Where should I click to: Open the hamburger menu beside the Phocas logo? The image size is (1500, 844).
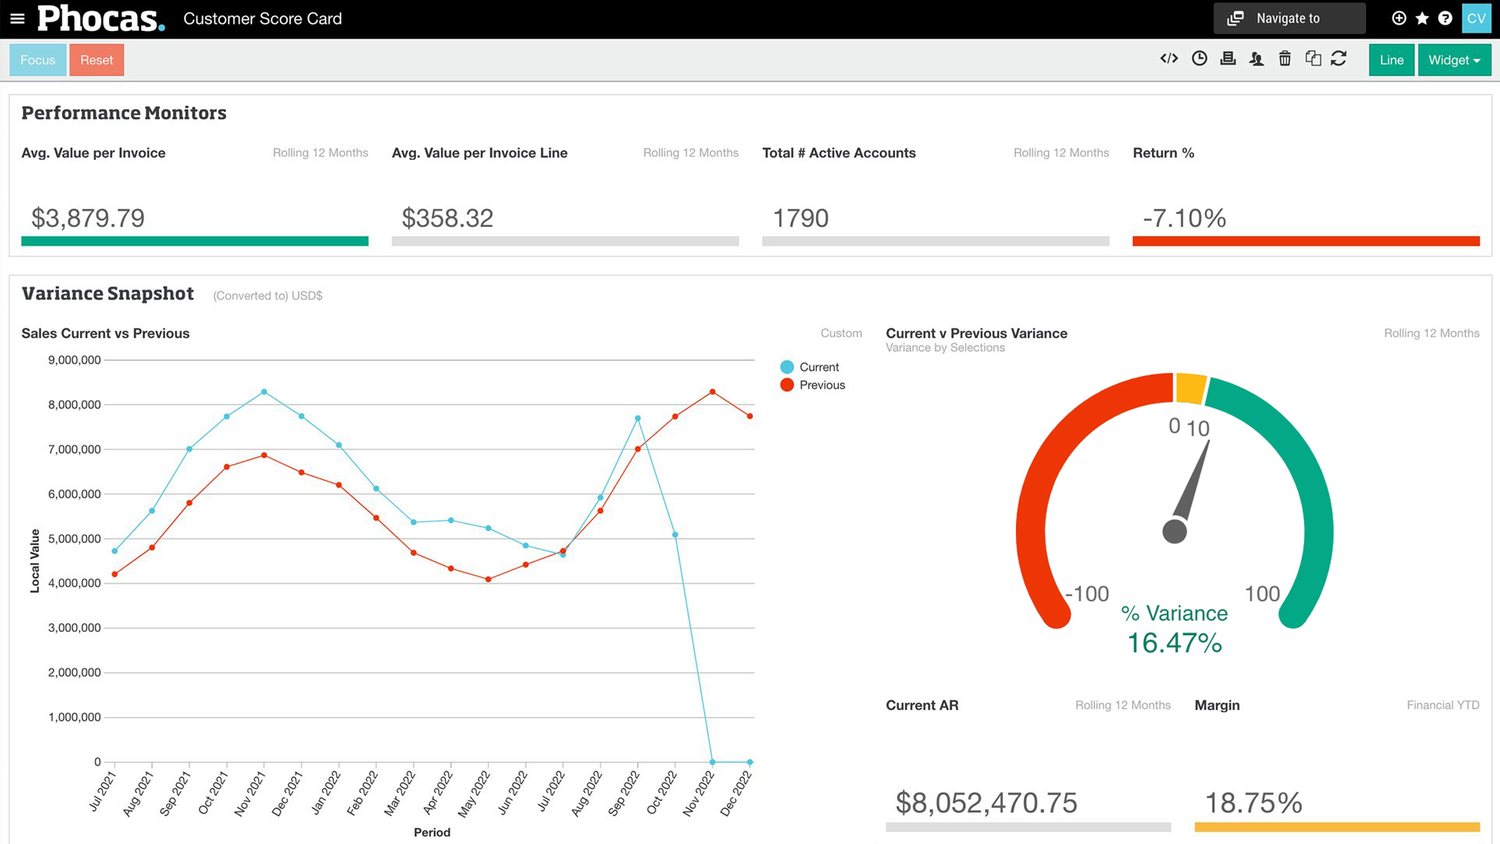[x=17, y=18]
